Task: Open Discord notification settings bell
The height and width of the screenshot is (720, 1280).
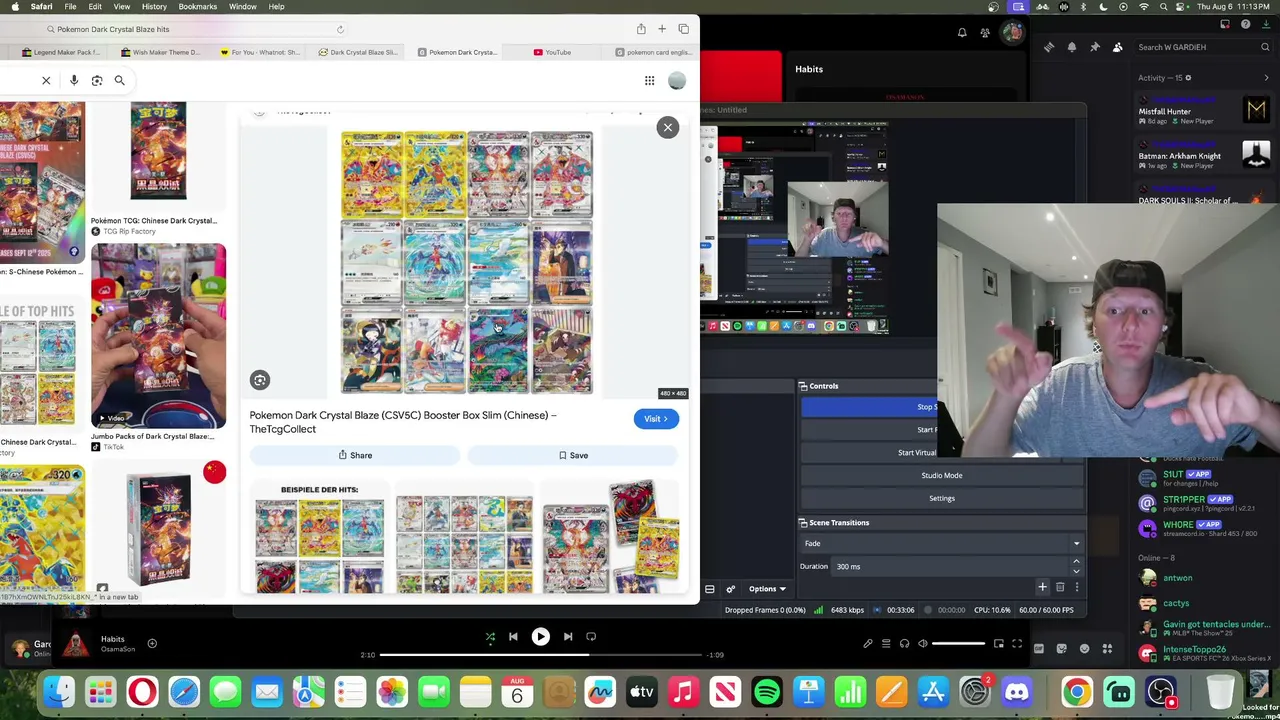Action: [1072, 47]
